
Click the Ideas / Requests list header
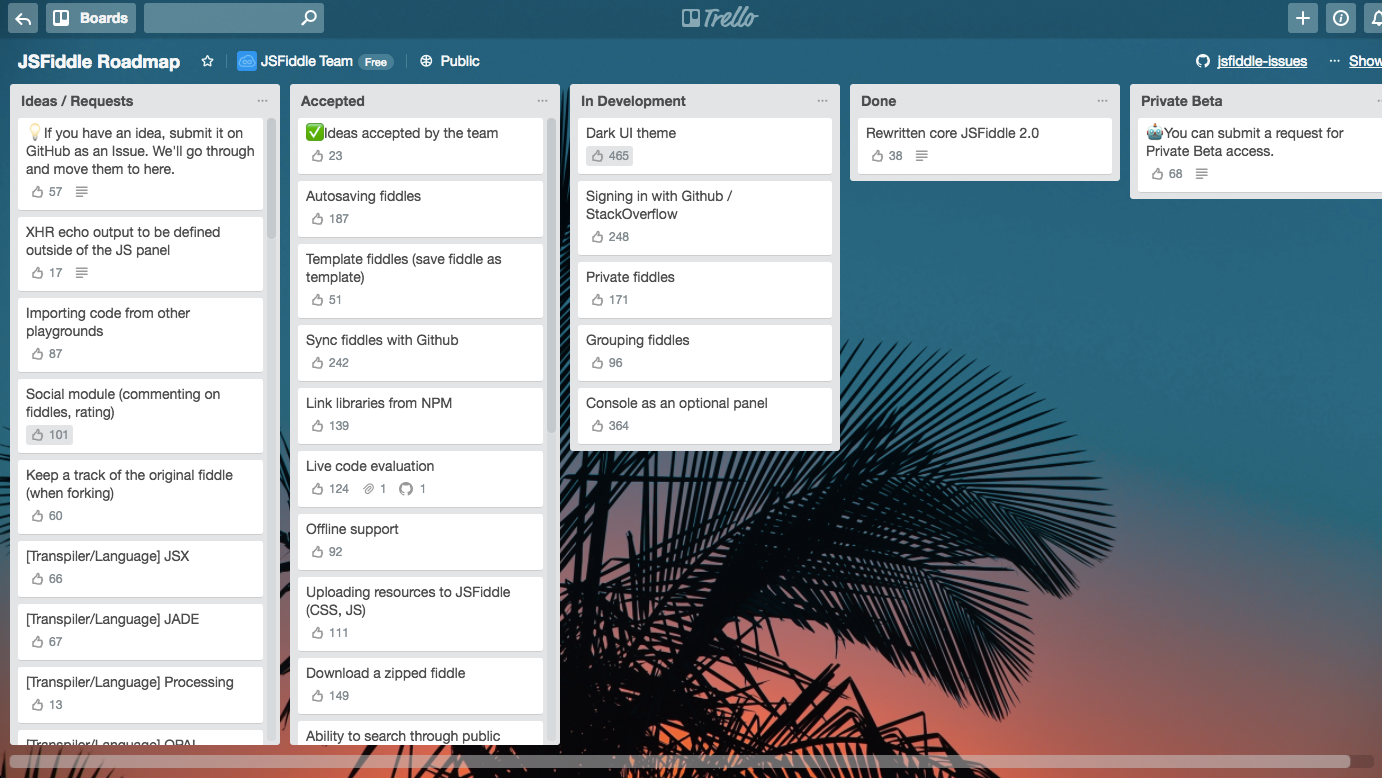pos(77,101)
